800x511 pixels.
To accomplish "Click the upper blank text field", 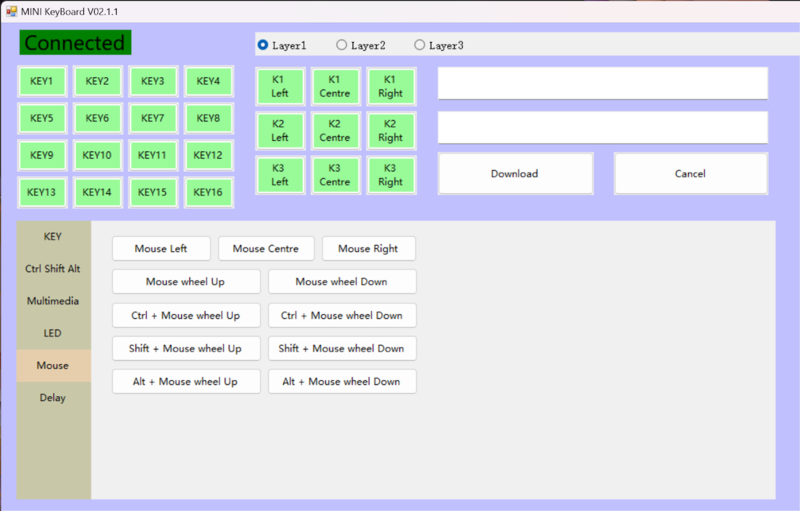I will [x=602, y=84].
